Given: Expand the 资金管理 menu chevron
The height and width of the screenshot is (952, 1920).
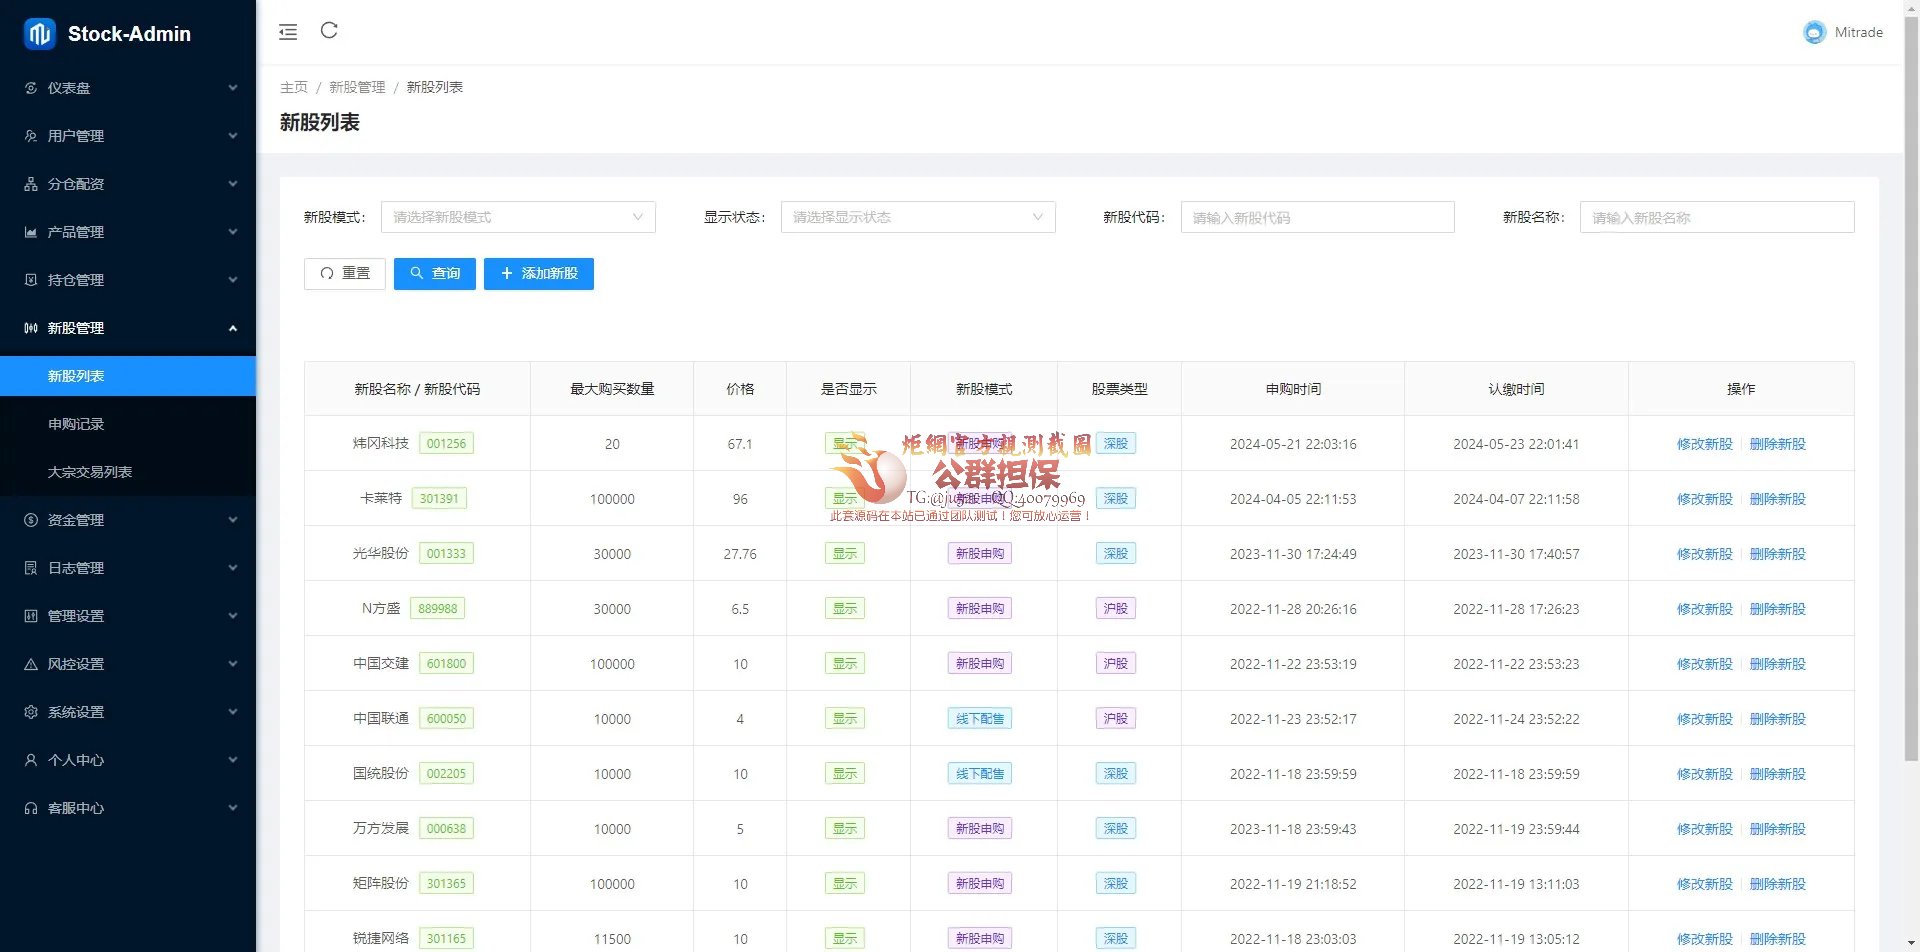Looking at the screenshot, I should (x=233, y=520).
